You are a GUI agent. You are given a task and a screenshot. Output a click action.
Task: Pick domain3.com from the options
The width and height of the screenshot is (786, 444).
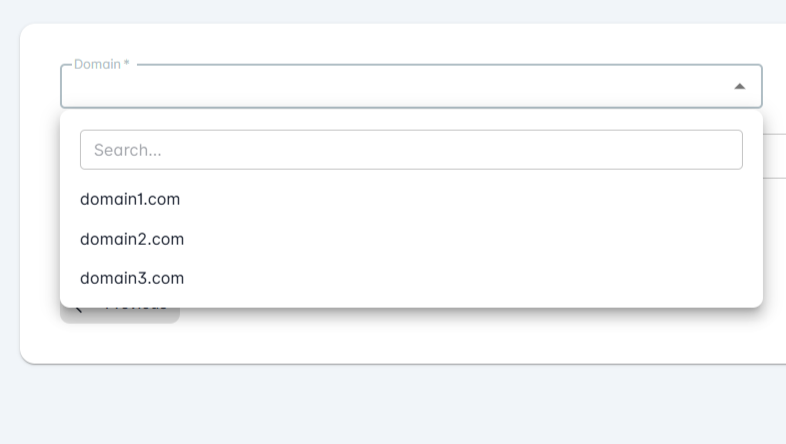132,278
